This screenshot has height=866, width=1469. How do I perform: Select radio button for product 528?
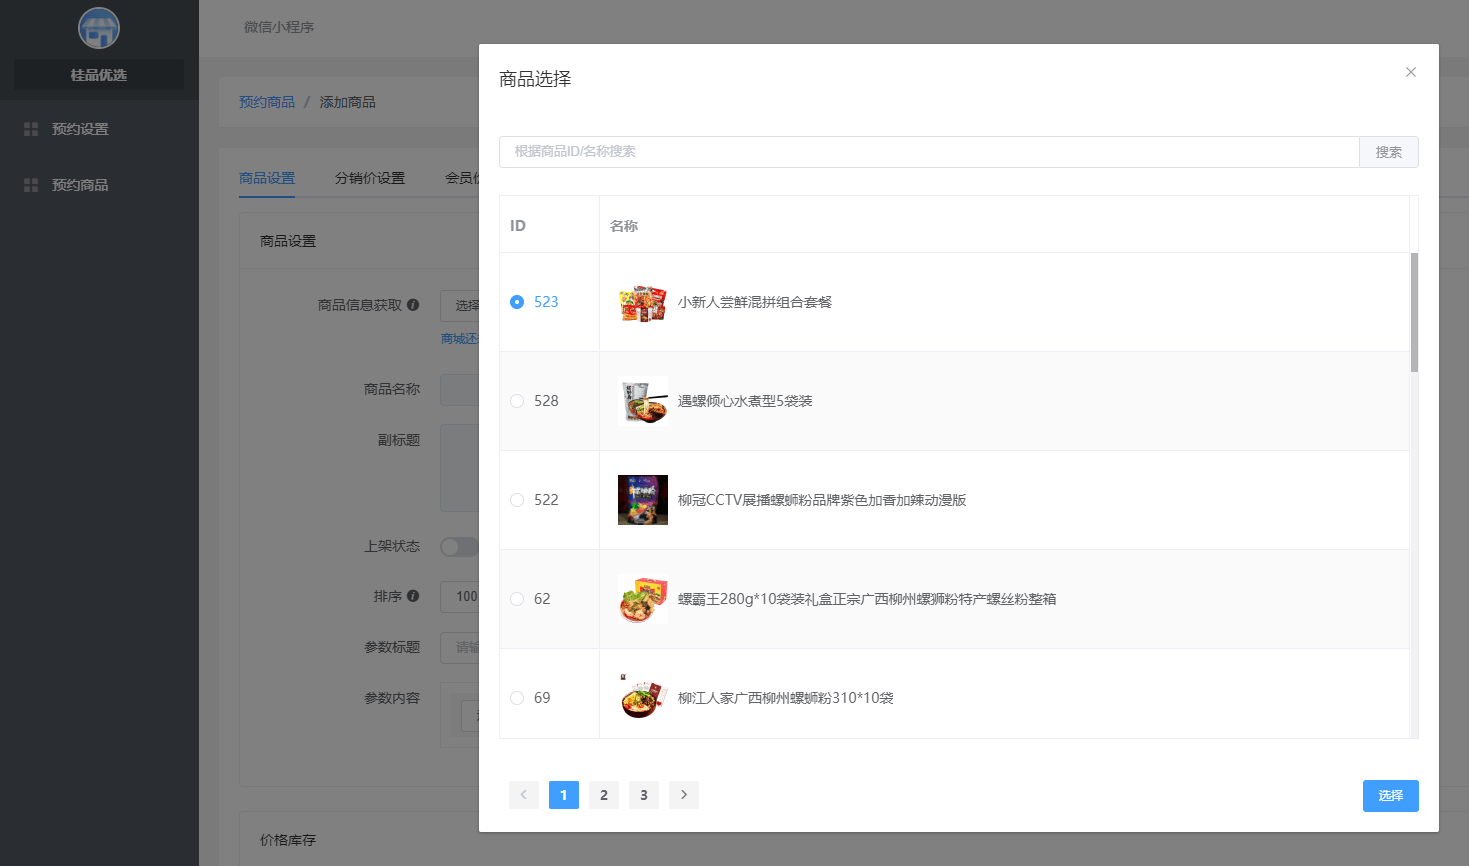(x=517, y=401)
